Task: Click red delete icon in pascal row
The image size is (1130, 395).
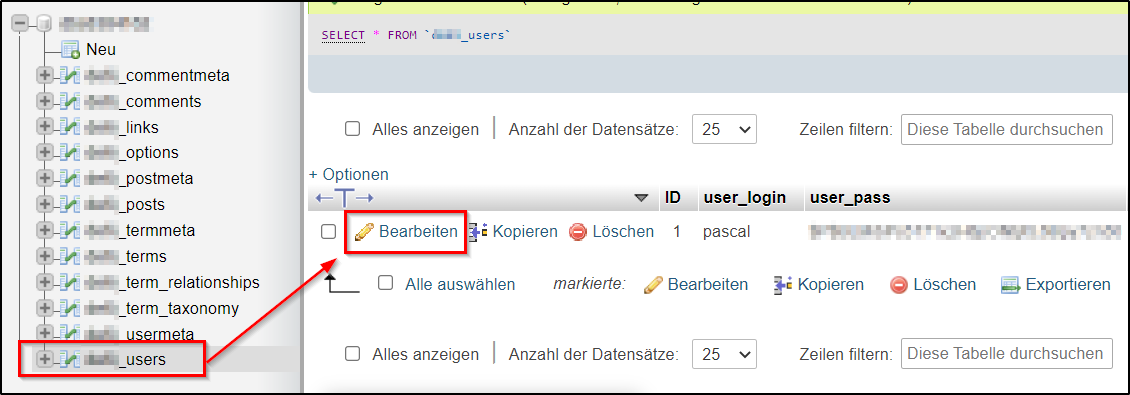Action: click(578, 231)
